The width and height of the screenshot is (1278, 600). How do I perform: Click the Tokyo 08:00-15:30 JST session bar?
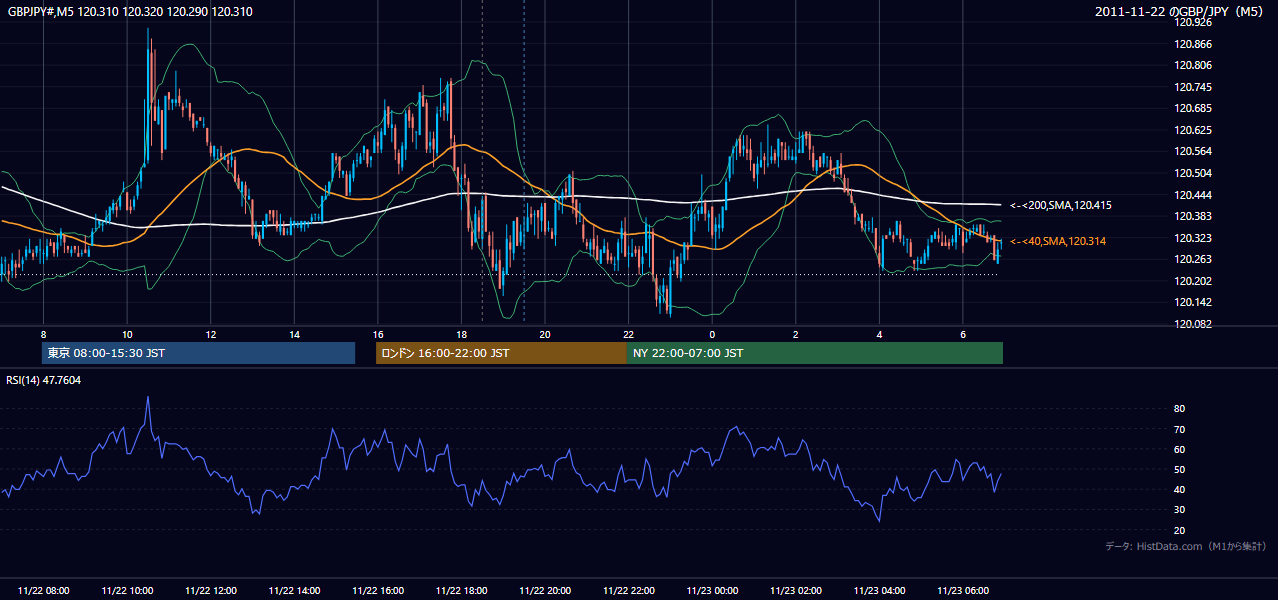tap(198, 353)
